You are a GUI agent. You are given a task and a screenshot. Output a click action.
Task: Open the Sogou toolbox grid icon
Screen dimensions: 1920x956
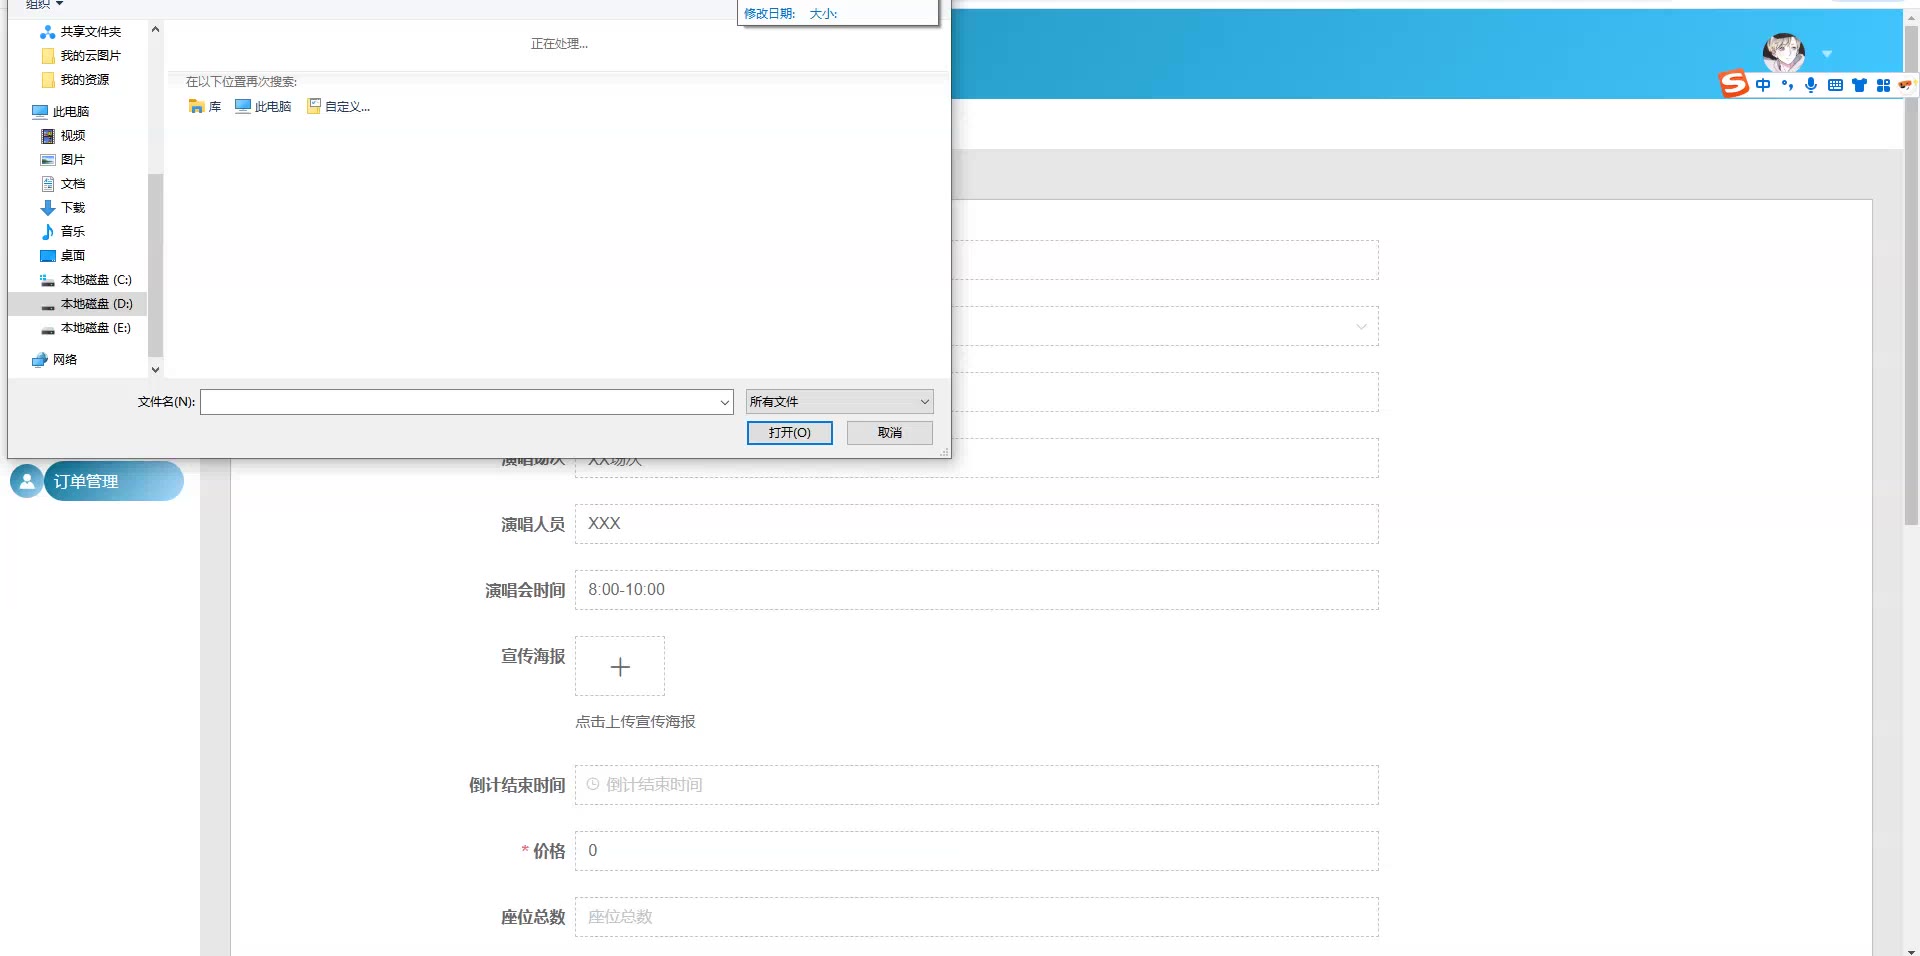(x=1883, y=85)
